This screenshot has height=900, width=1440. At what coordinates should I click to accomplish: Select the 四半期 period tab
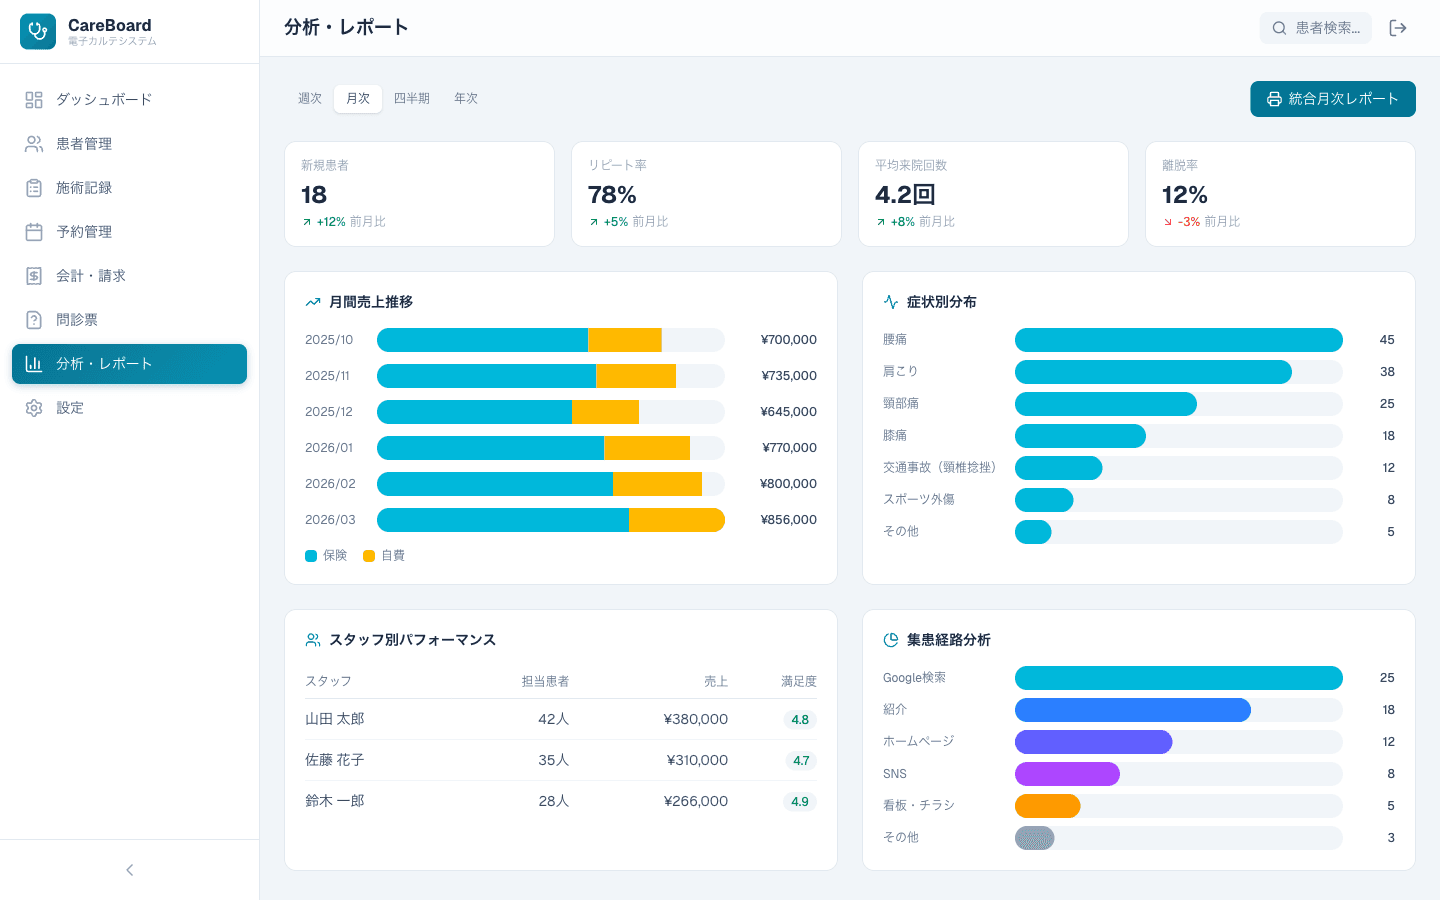[412, 98]
